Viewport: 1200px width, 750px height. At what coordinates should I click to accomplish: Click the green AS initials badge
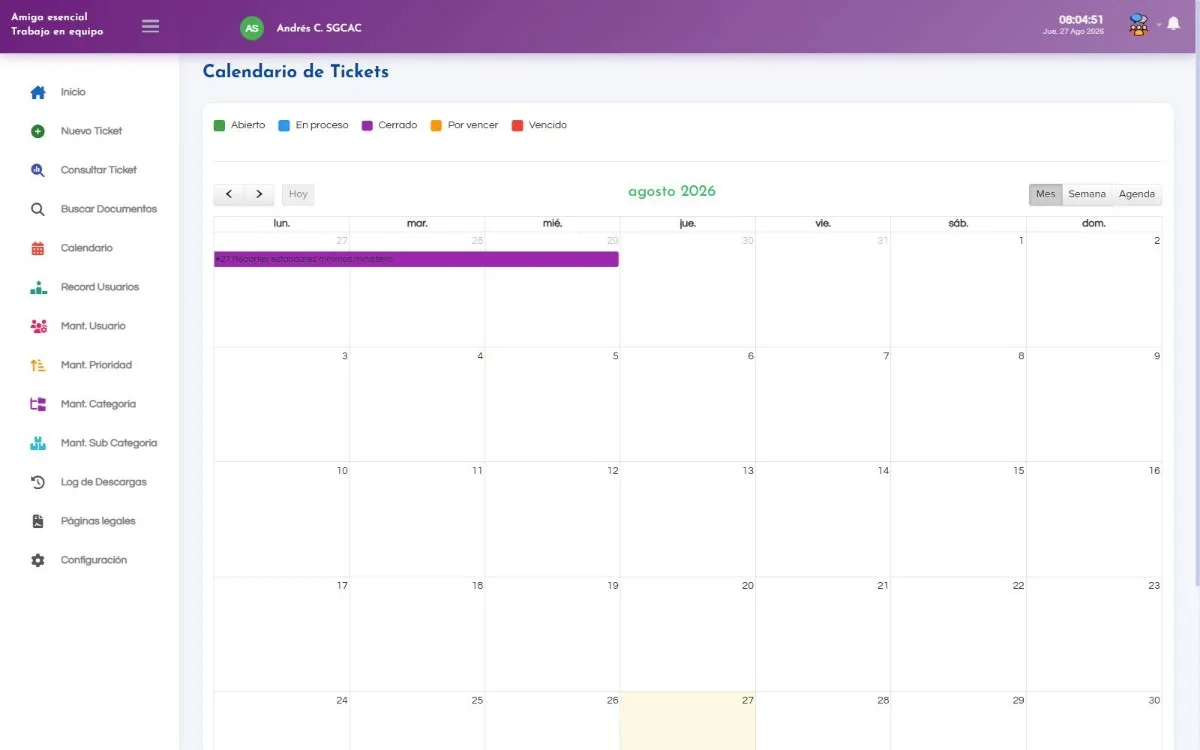[x=252, y=28]
